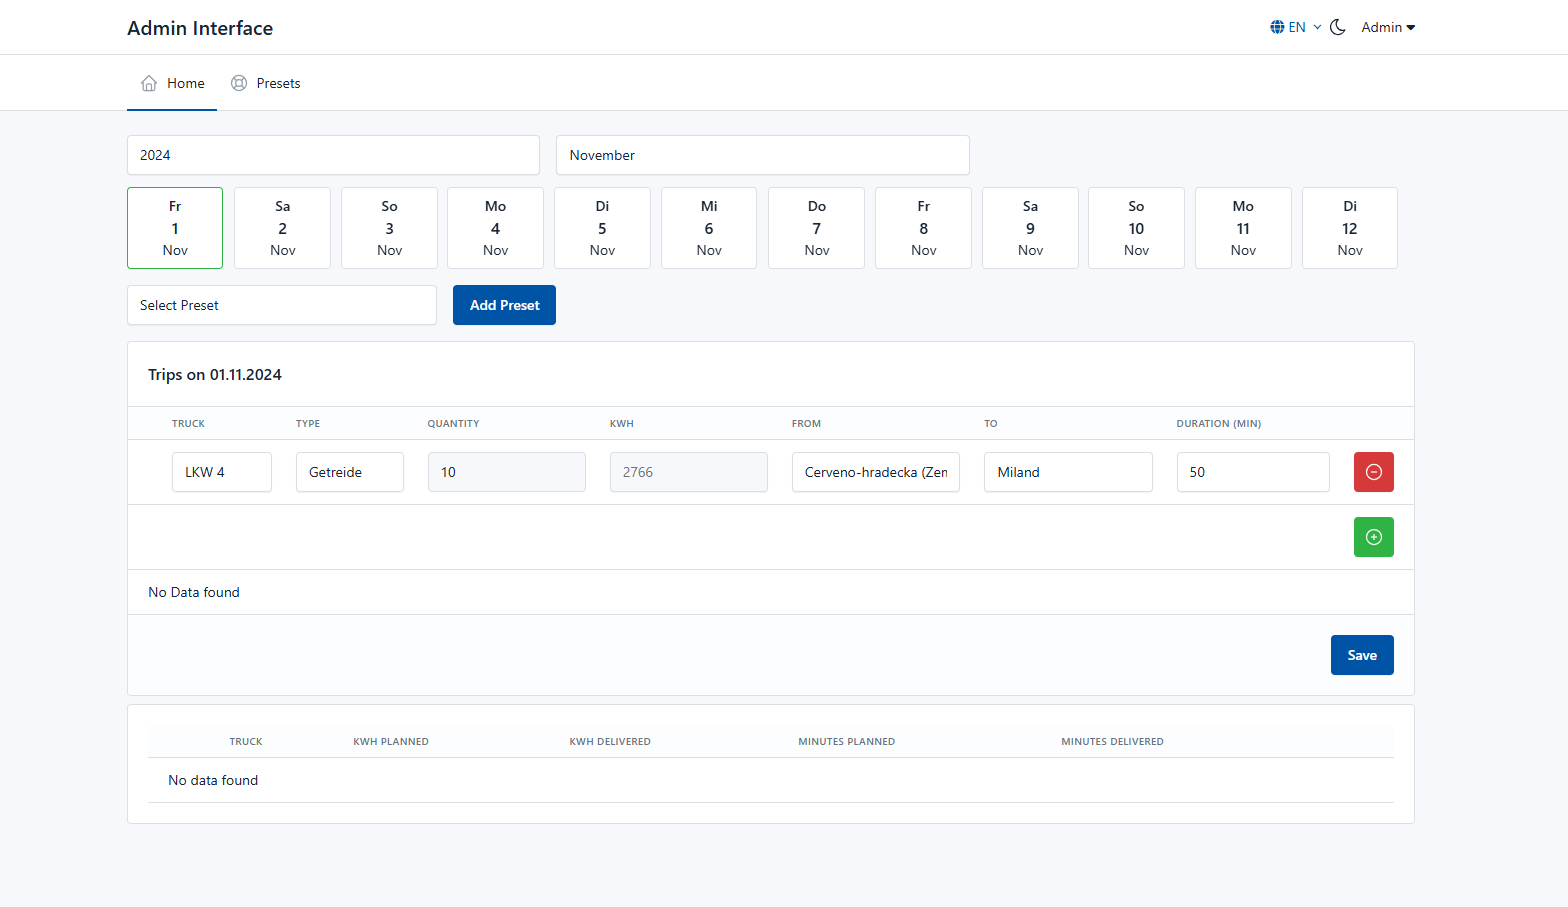This screenshot has width=1568, height=907.
Task: Add a new trip with the green plus button
Action: tap(1374, 537)
